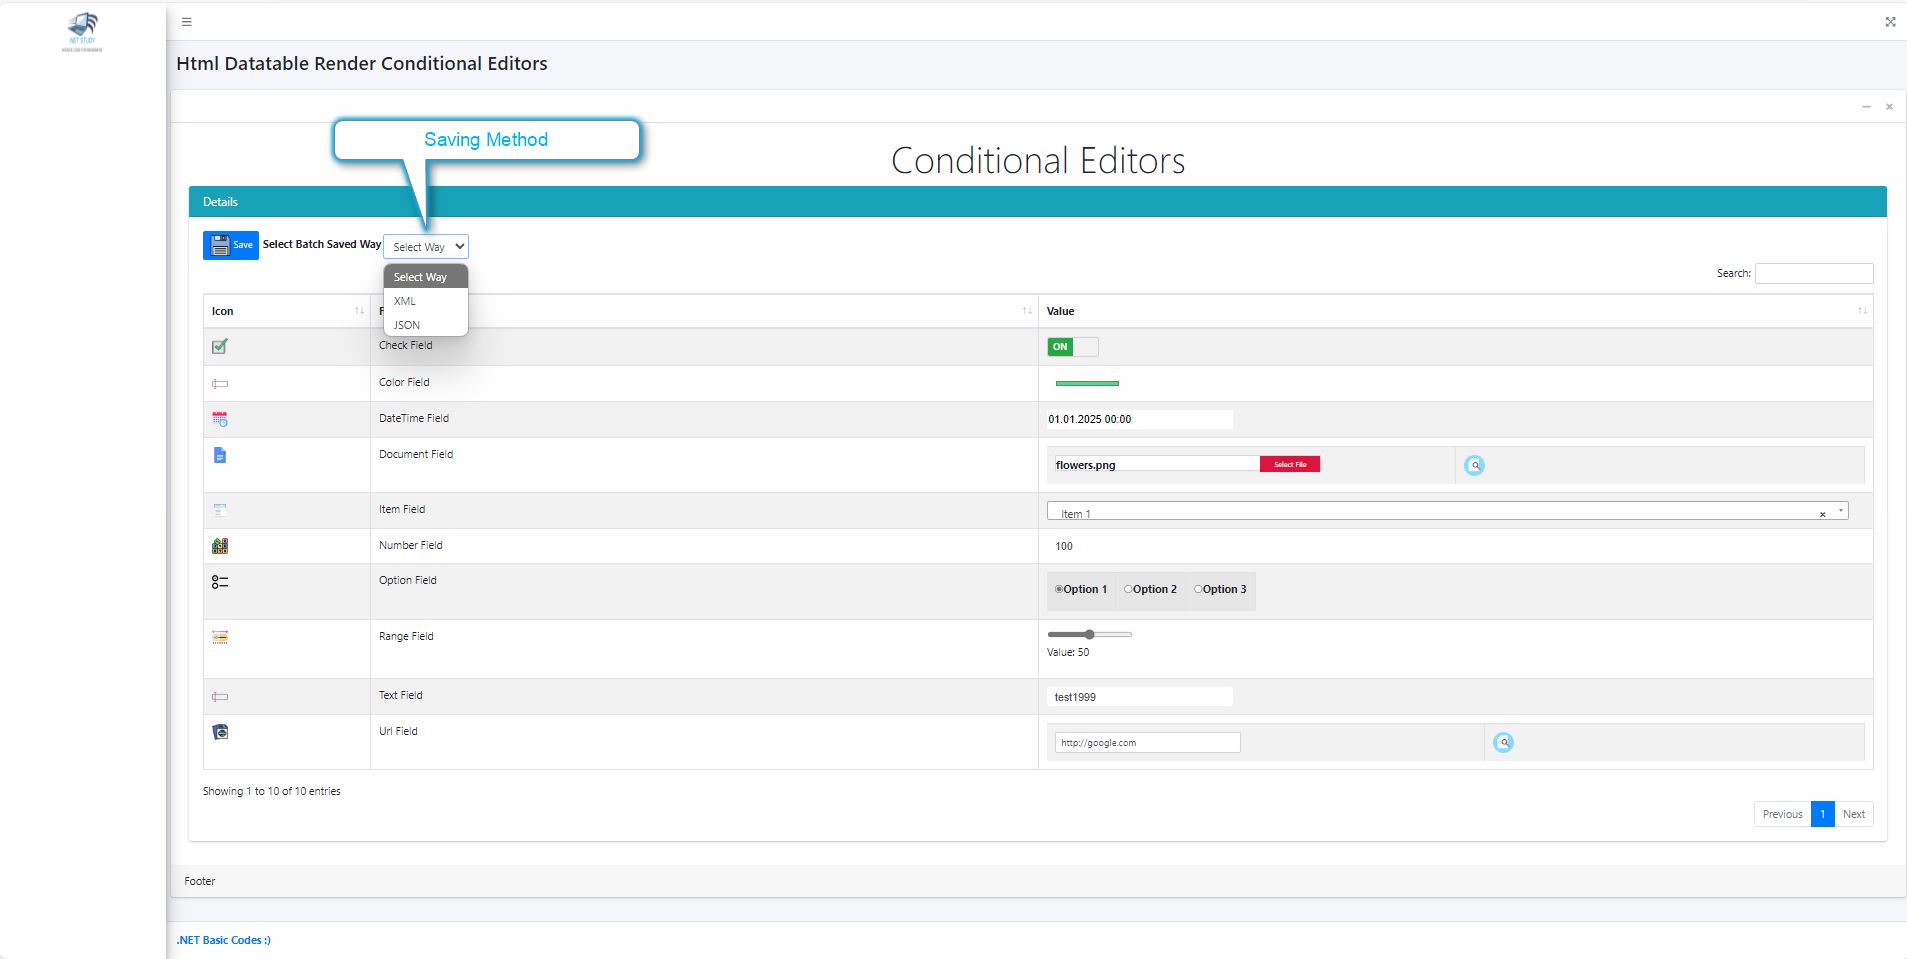The image size is (1907, 959).
Task: Open the hamburger sidebar menu
Action: 186,21
